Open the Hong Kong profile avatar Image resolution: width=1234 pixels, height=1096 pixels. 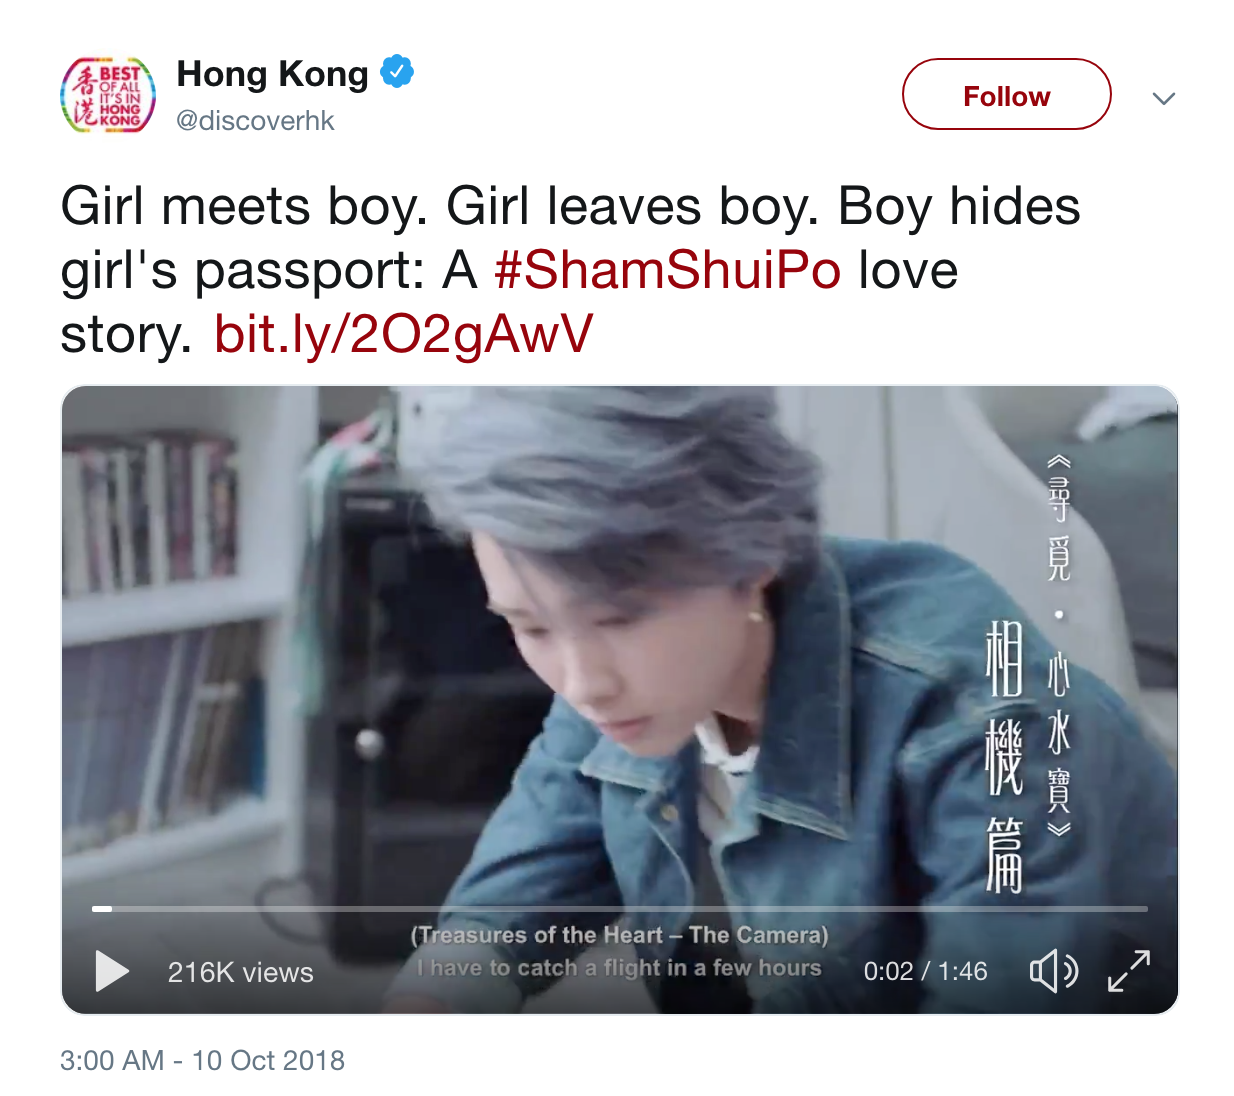pos(108,95)
